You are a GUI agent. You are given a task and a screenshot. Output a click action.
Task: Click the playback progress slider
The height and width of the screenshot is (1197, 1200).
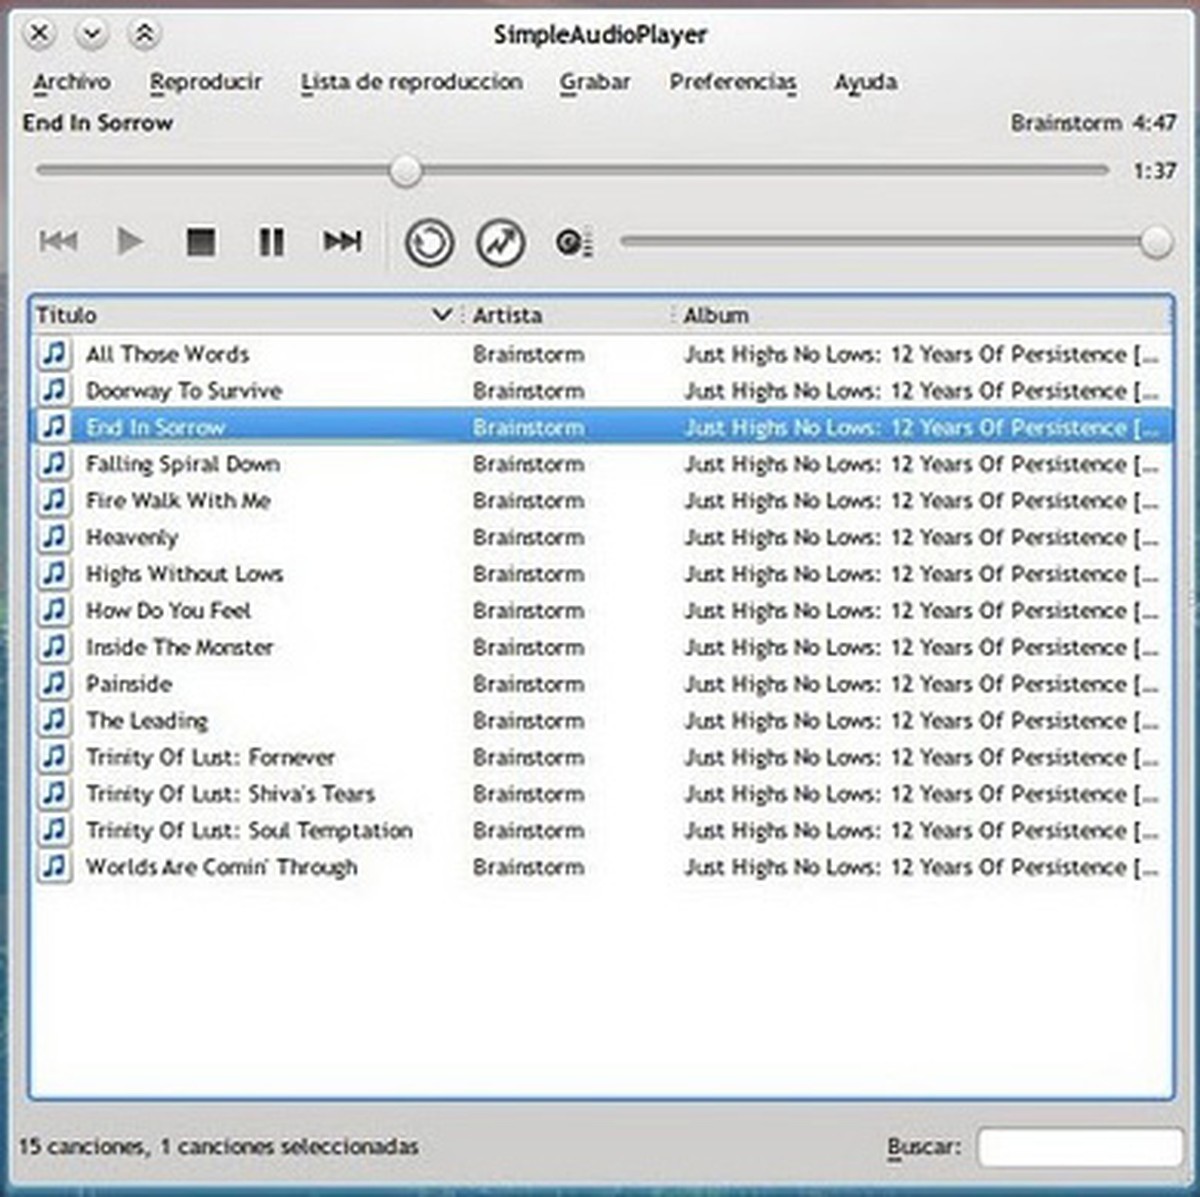pyautogui.click(x=405, y=171)
